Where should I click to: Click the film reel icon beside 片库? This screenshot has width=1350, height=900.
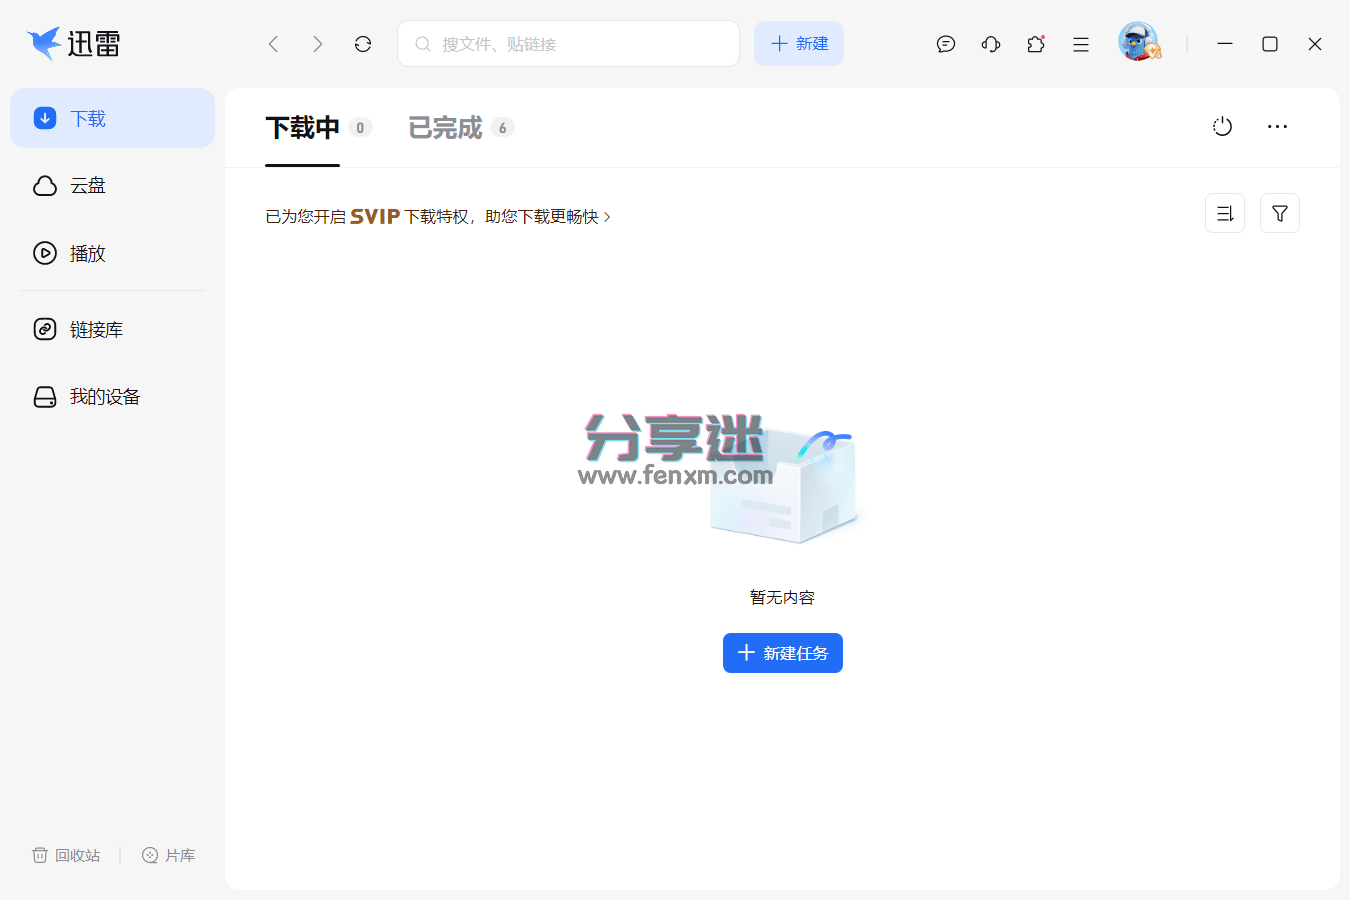pos(150,855)
